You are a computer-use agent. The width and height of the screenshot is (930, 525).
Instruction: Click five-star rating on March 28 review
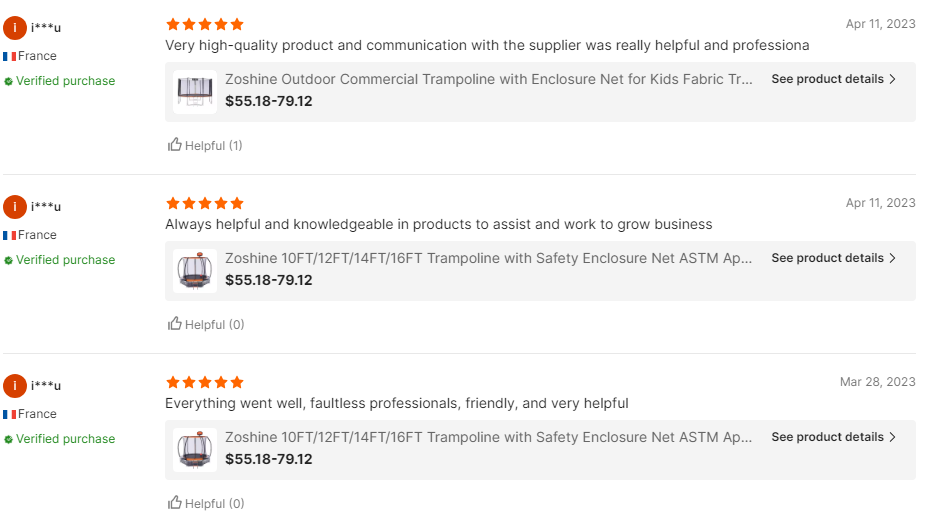pyautogui.click(x=204, y=382)
